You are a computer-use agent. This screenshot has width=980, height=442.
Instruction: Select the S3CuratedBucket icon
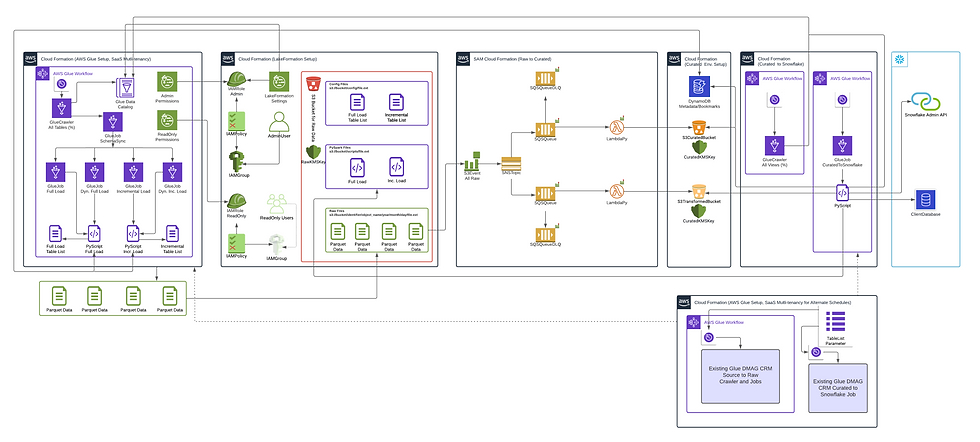699,127
